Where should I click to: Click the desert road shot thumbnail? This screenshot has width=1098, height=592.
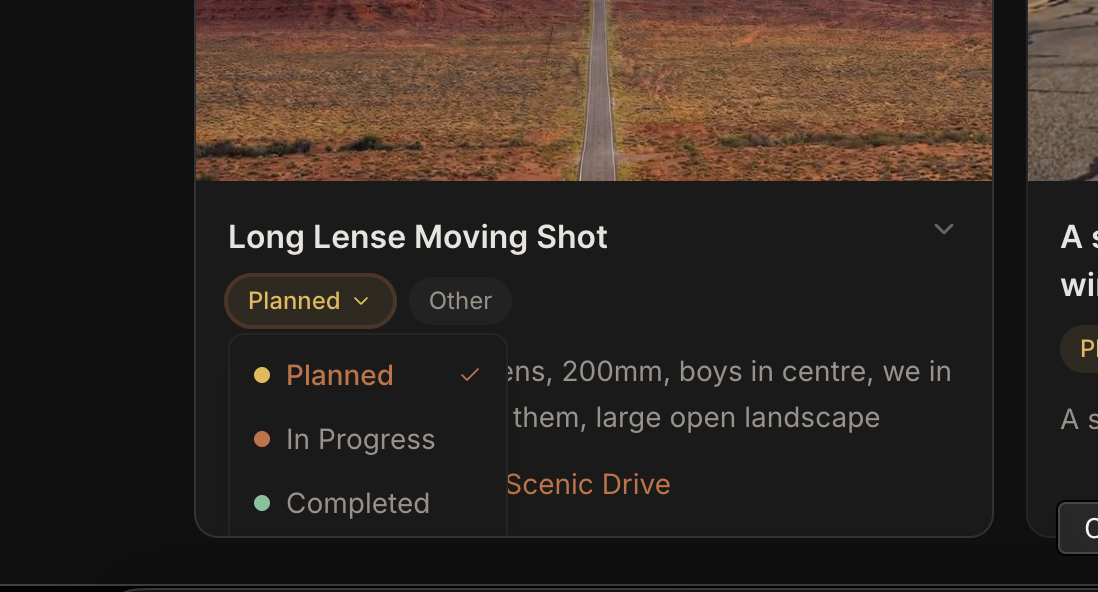click(594, 90)
